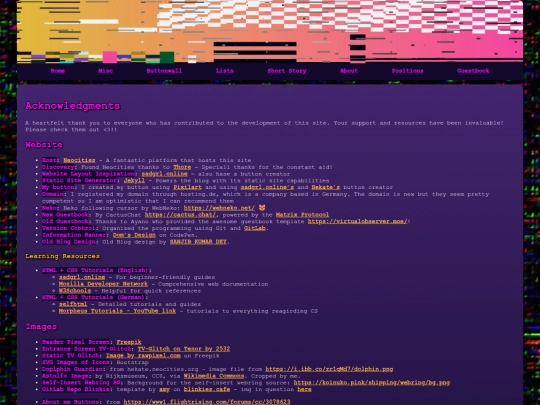The width and height of the screenshot is (540, 405).
Task: Open the Short Story navigation link
Action: [287, 71]
